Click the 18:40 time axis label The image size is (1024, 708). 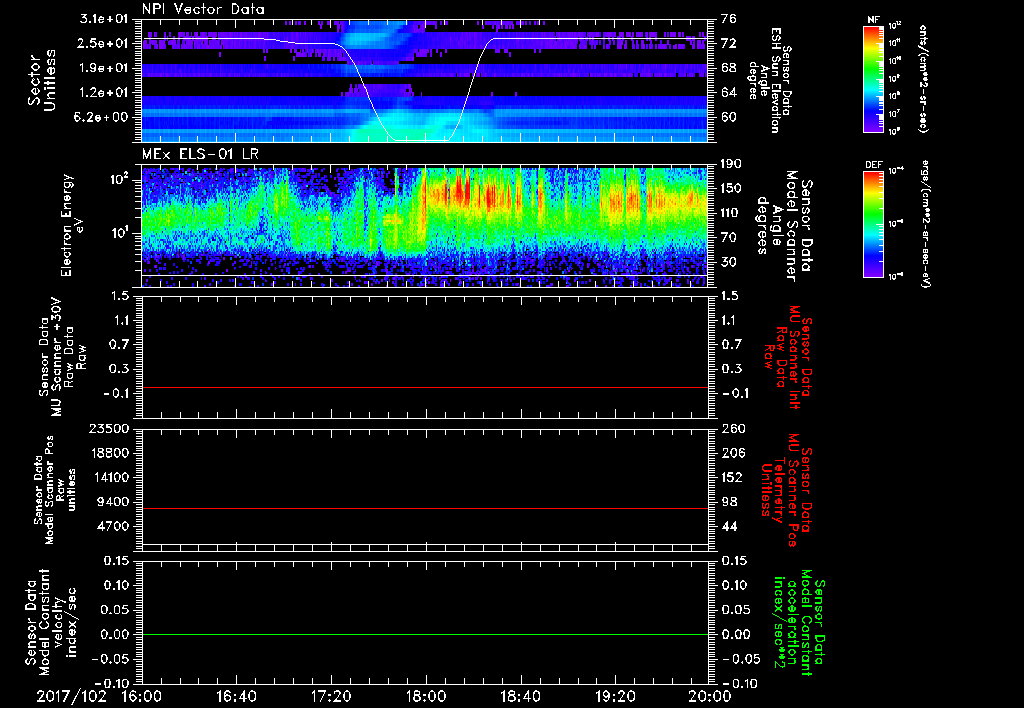click(x=520, y=696)
